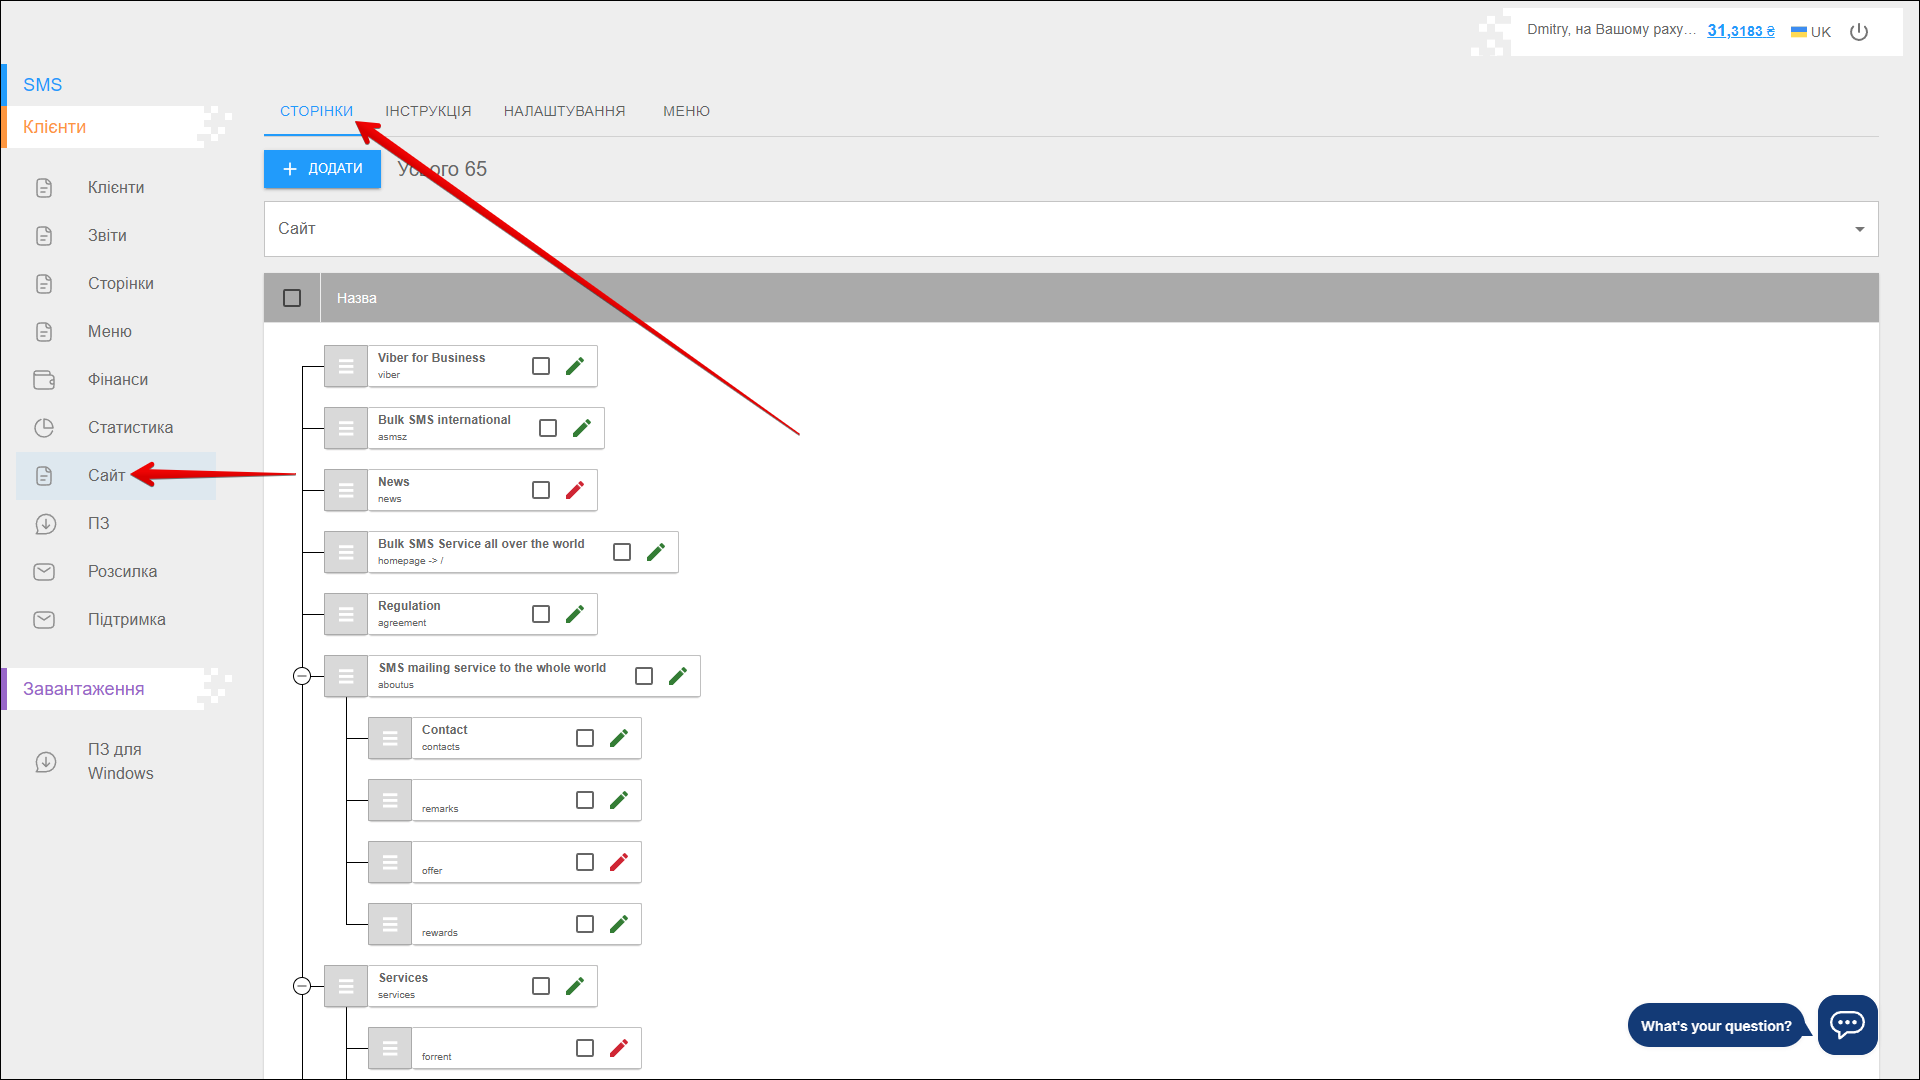Click the red pencil for offer page
Image resolution: width=1920 pixels, height=1080 pixels.
point(619,862)
